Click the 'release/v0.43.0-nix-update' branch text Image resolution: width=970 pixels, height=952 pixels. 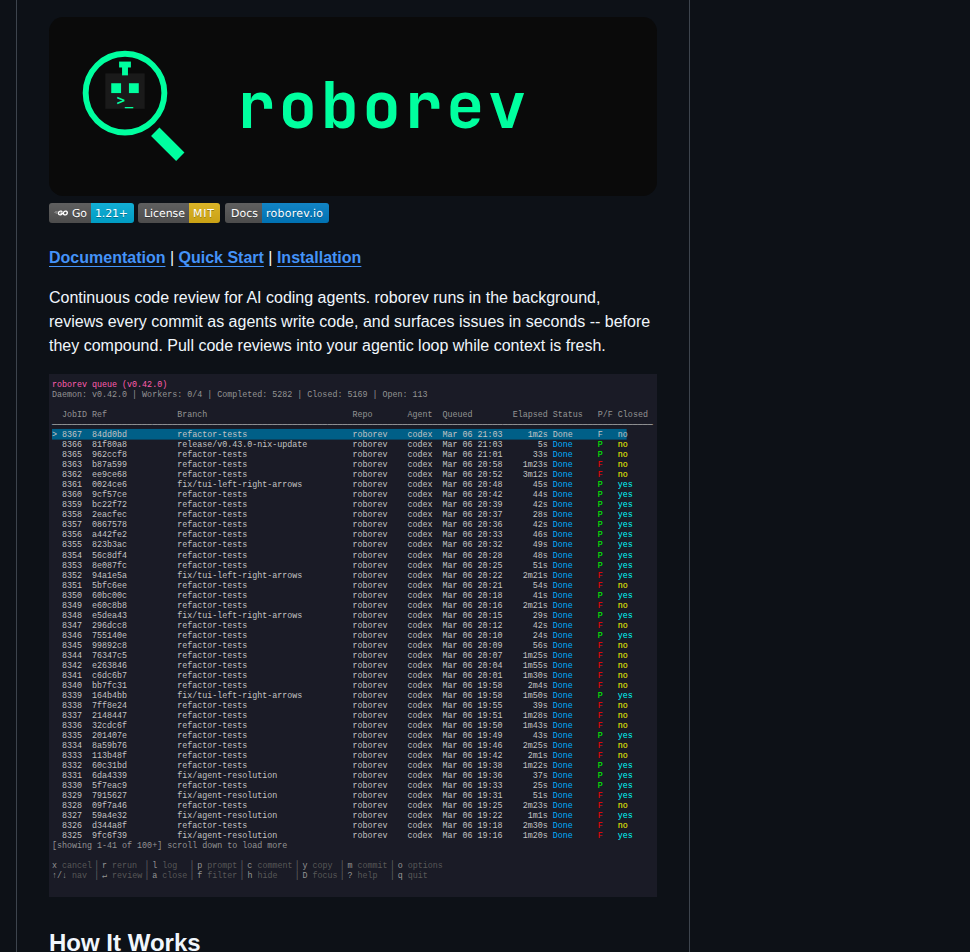click(x=242, y=444)
